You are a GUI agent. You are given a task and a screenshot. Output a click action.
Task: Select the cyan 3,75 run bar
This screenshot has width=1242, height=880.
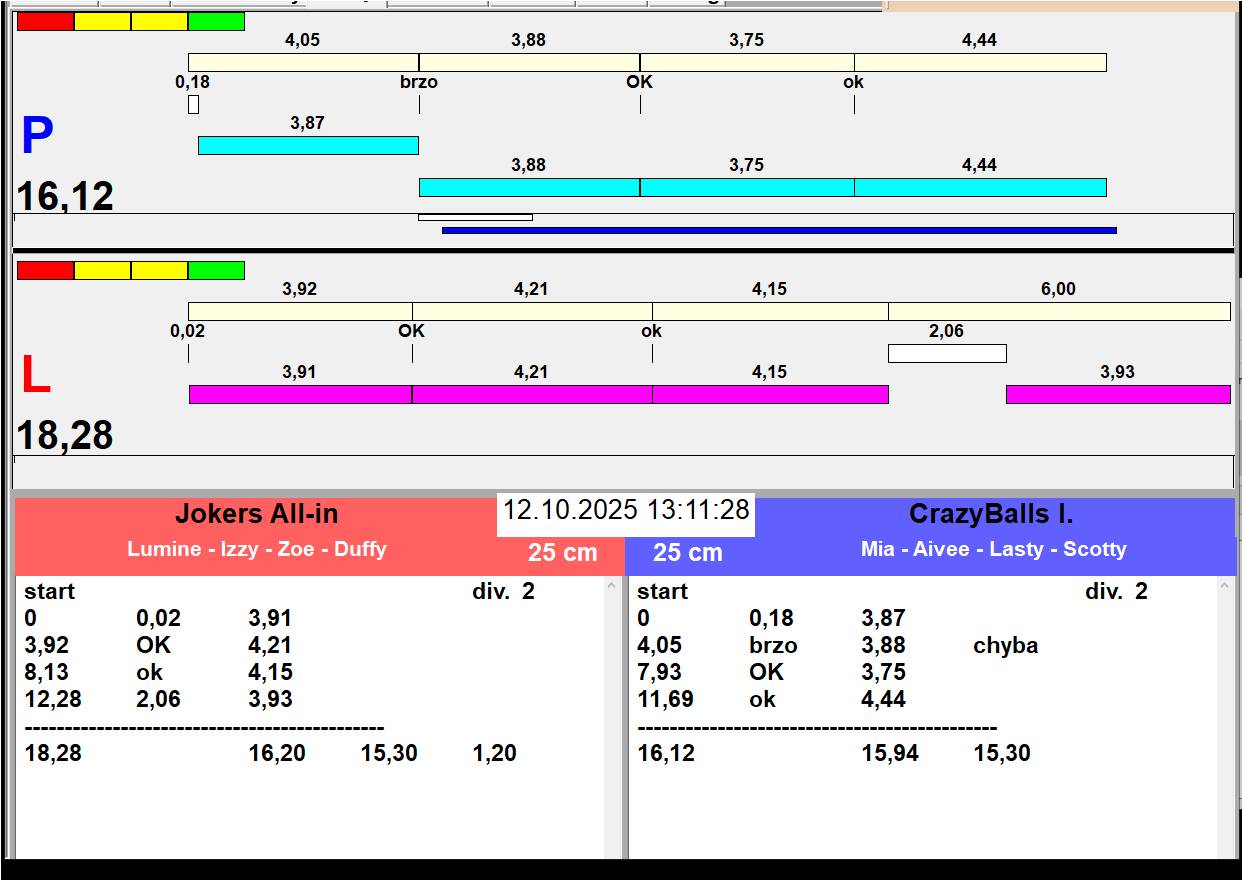[747, 187]
